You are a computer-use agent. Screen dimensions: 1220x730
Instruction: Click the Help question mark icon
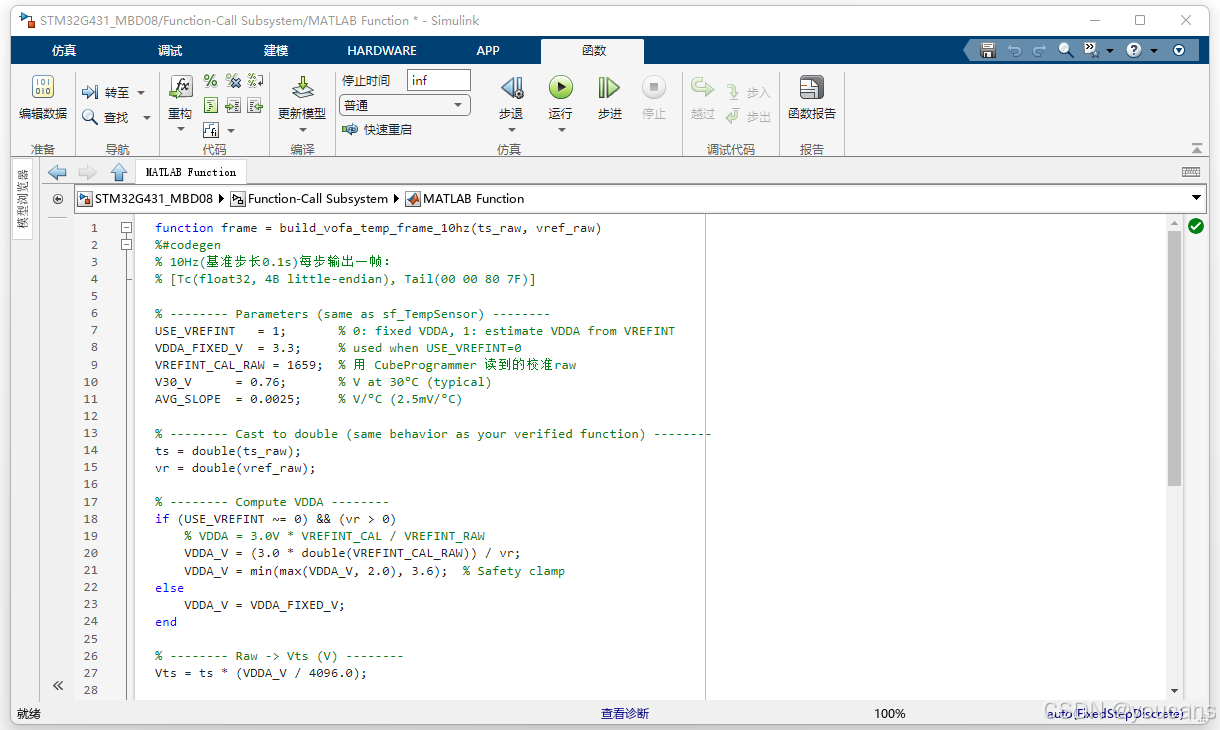(x=1134, y=50)
